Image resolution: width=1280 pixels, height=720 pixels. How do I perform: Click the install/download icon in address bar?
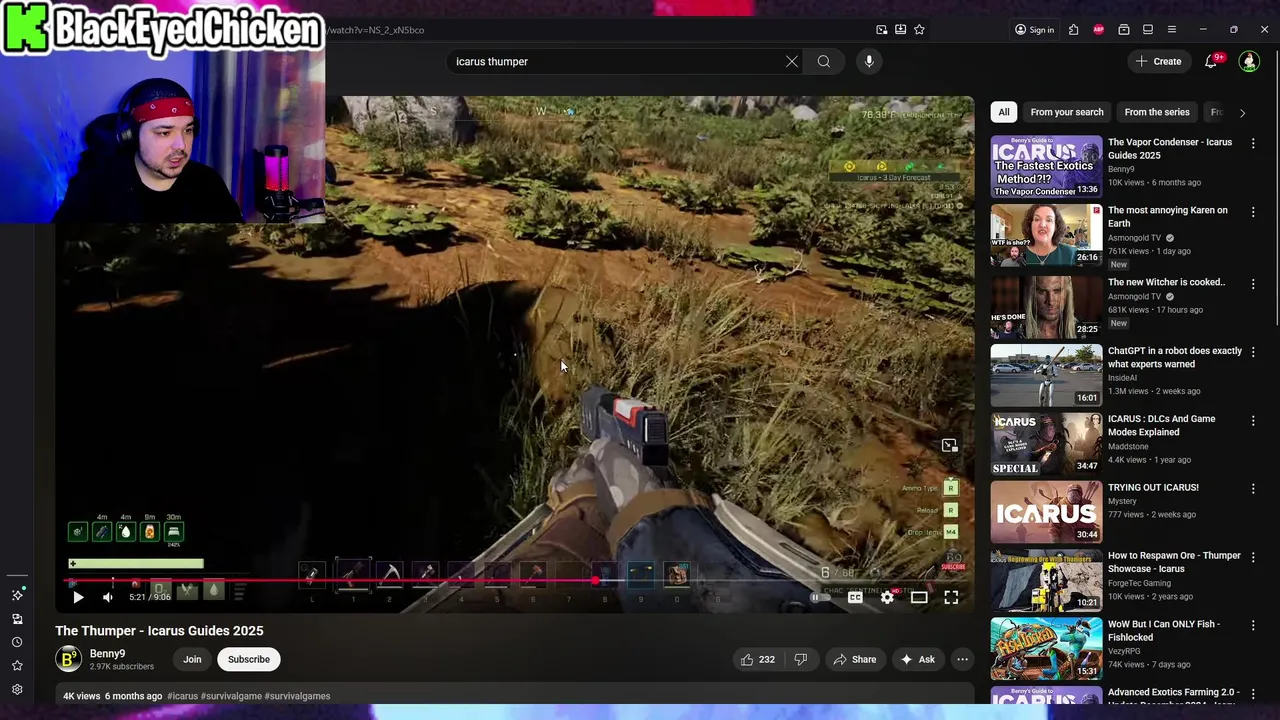900,30
